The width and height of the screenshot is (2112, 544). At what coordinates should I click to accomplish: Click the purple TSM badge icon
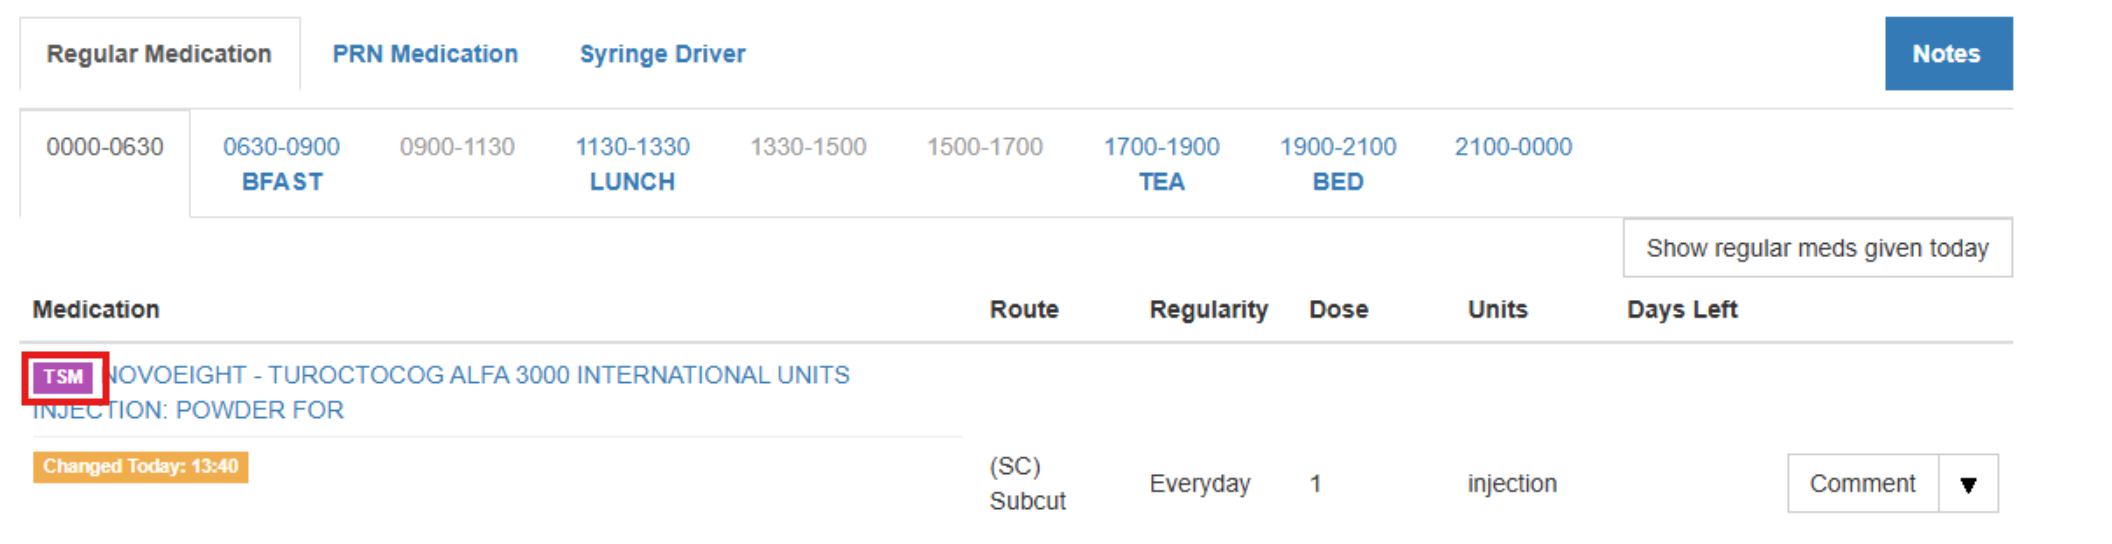(63, 377)
